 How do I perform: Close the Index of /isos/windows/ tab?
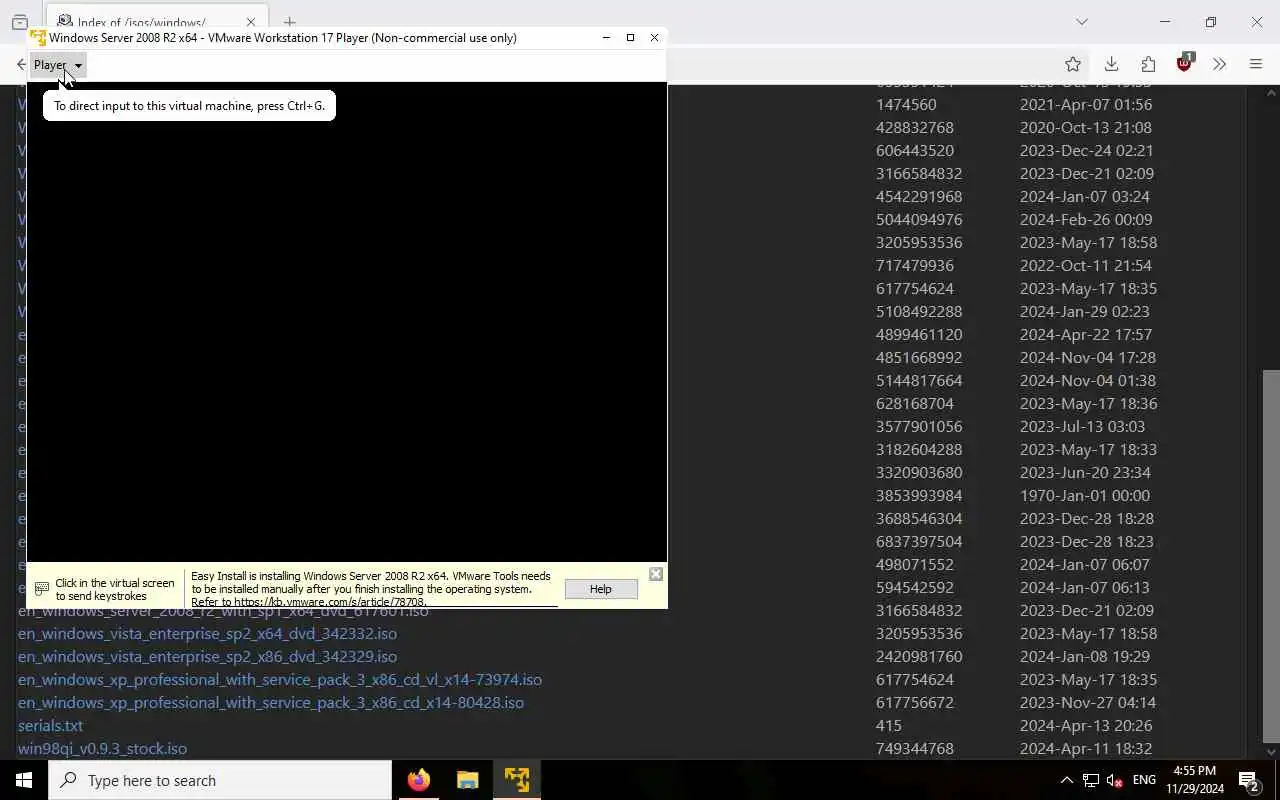click(x=251, y=22)
